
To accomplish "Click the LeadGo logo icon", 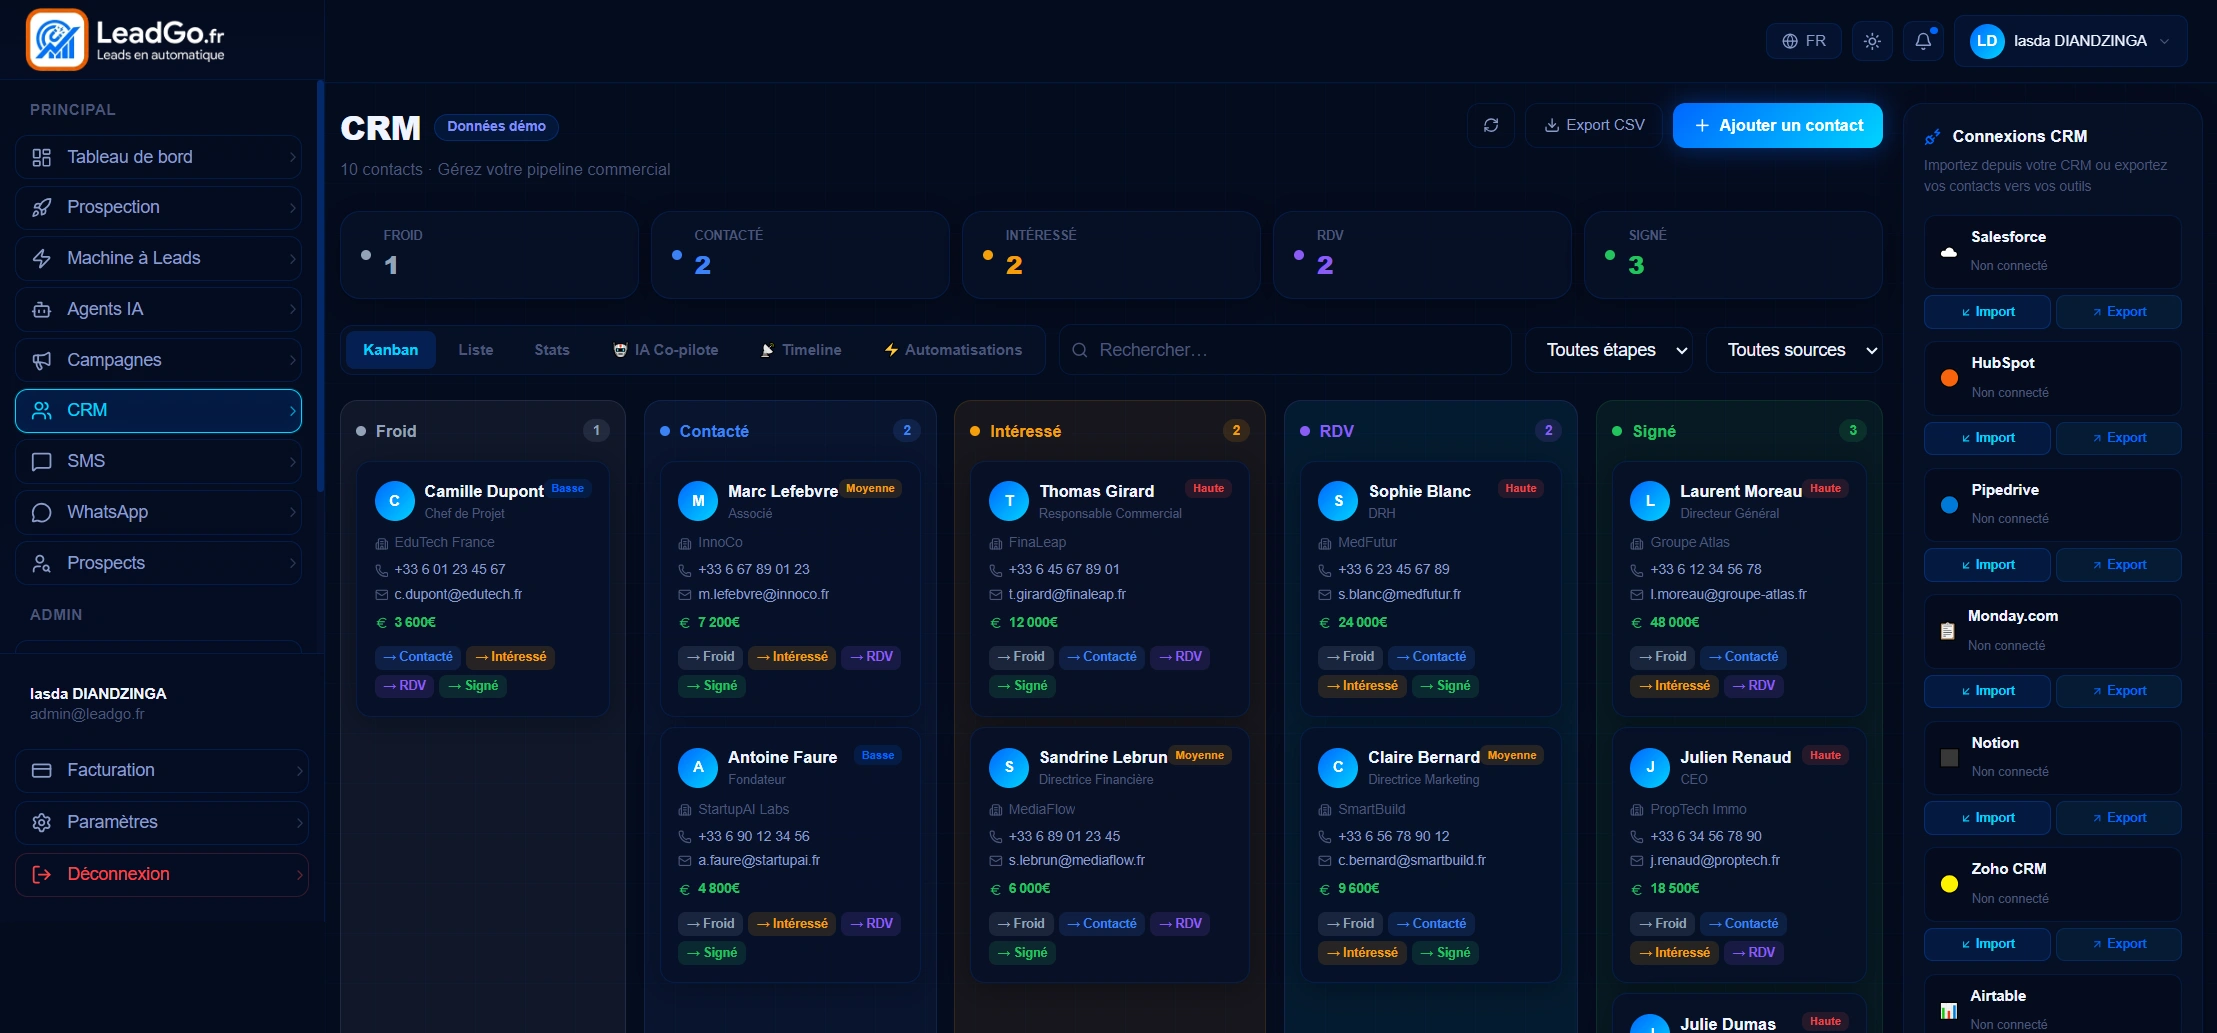I will [x=57, y=40].
